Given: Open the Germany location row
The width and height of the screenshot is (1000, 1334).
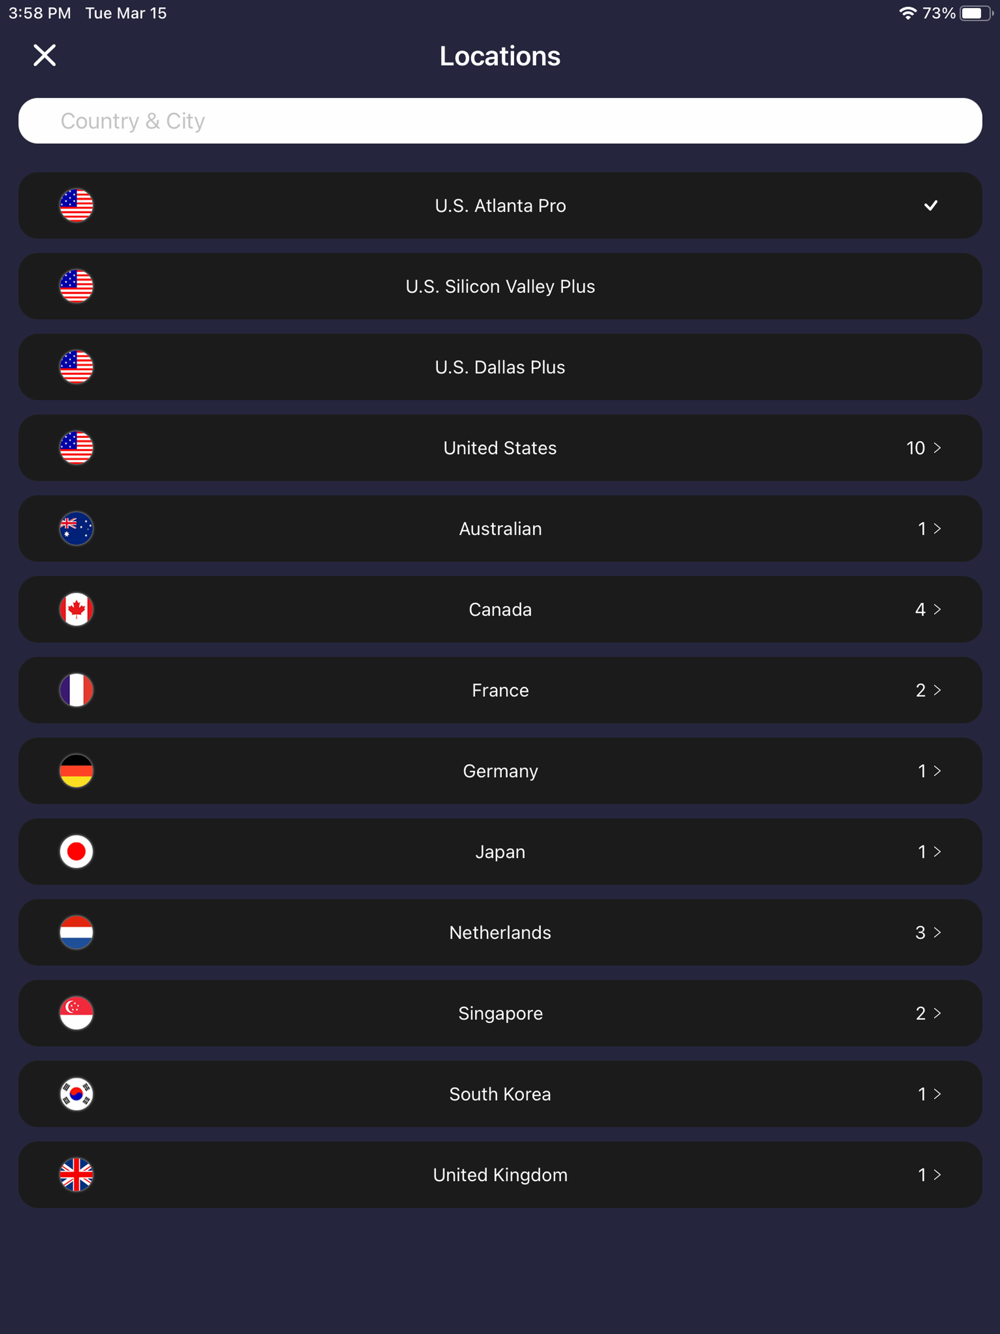Looking at the screenshot, I should [x=500, y=771].
